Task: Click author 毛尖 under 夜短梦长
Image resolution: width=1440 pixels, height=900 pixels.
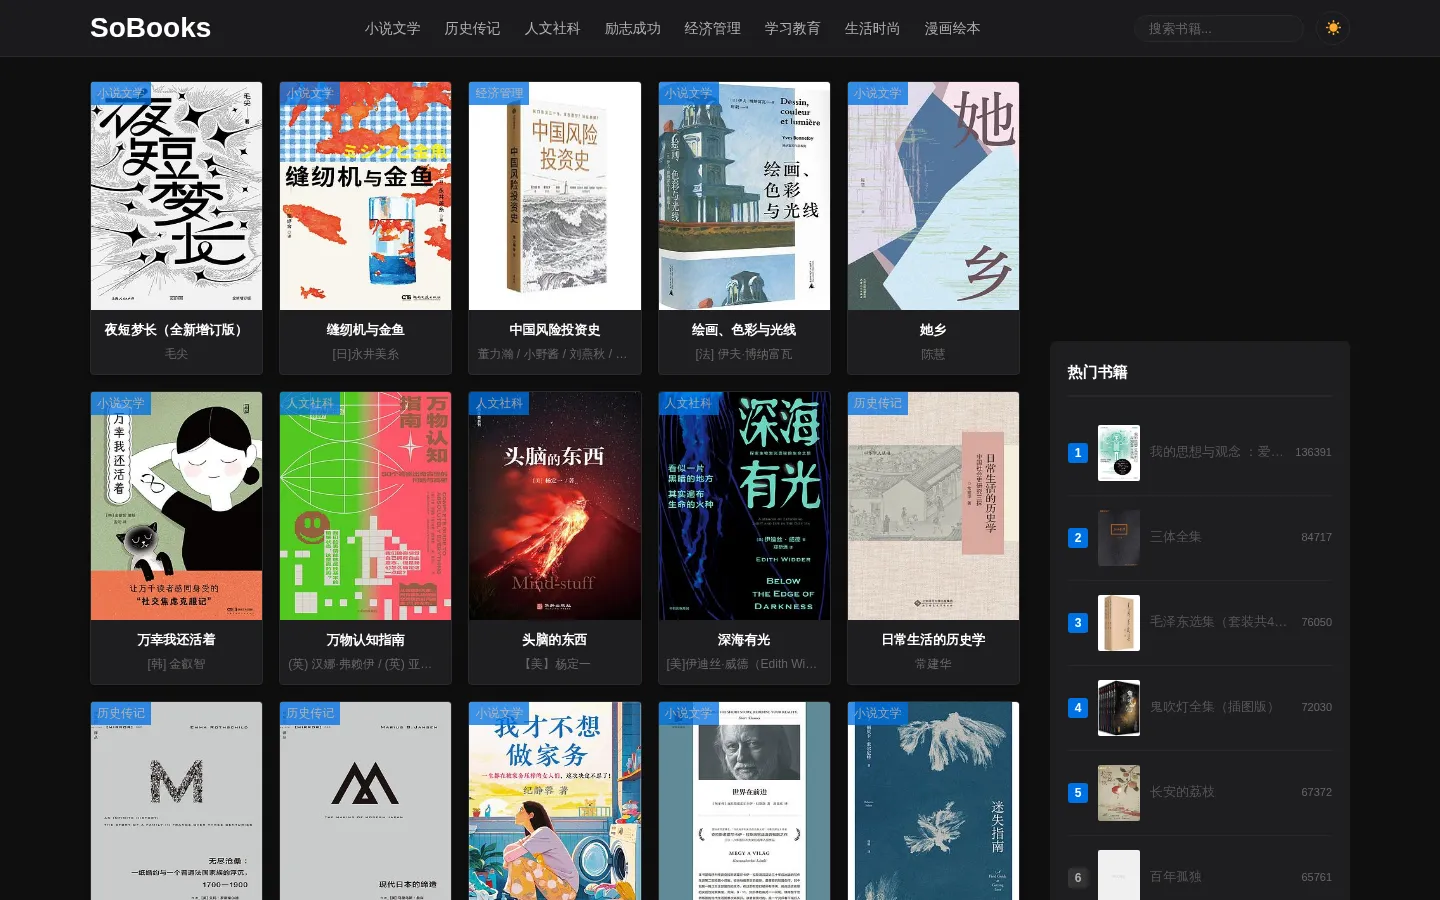Action: pos(176,354)
